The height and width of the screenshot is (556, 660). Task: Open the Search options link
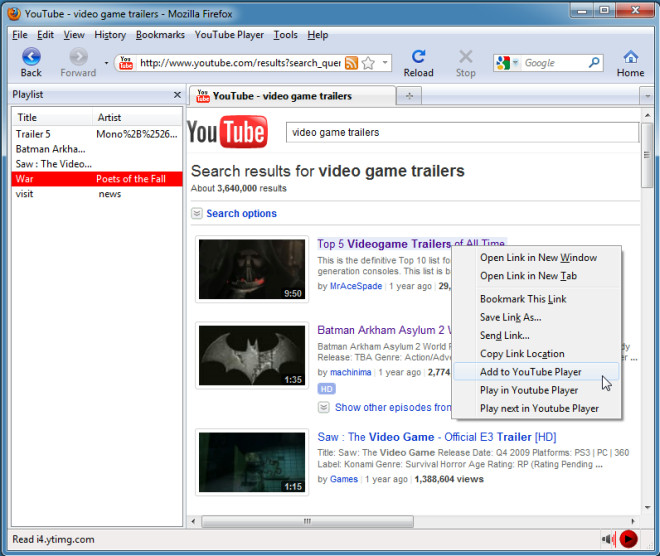pyautogui.click(x=242, y=213)
